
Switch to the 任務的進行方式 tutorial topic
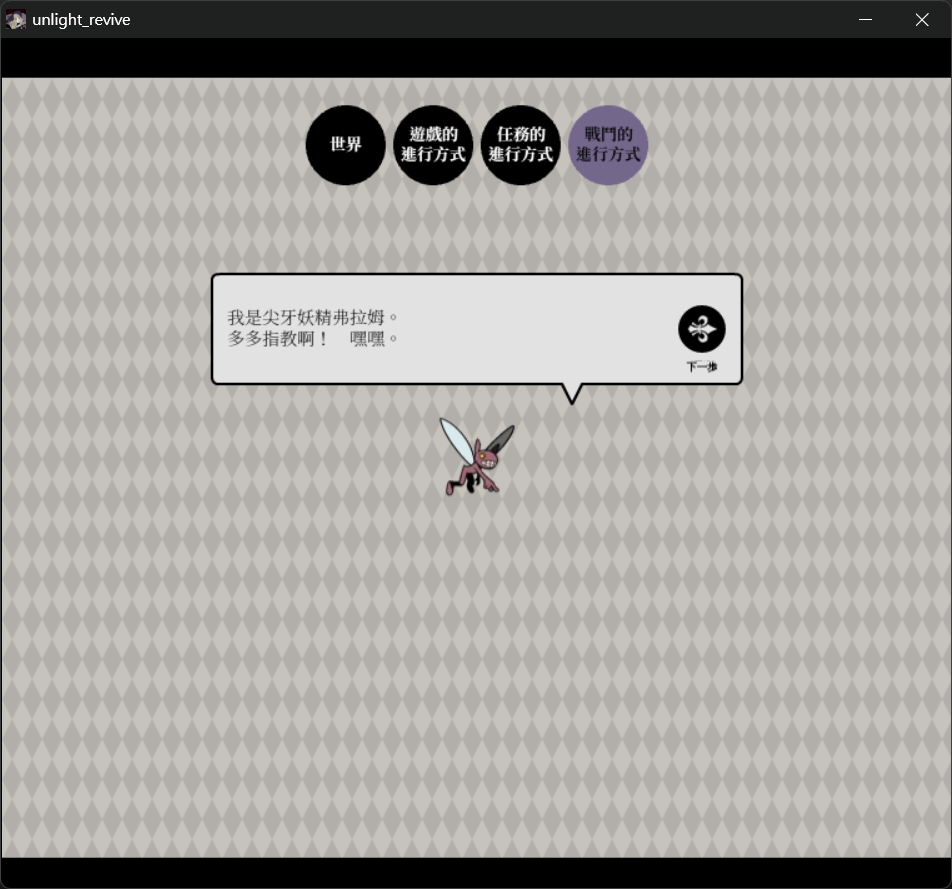point(520,145)
